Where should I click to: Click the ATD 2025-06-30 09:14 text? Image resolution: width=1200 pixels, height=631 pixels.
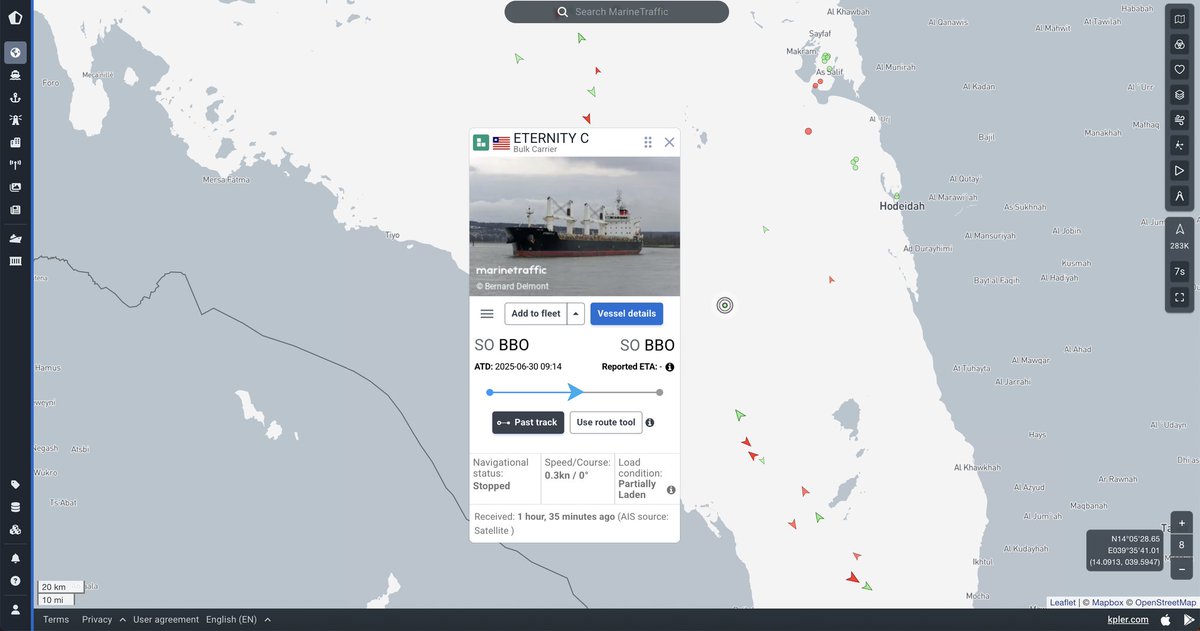point(518,367)
